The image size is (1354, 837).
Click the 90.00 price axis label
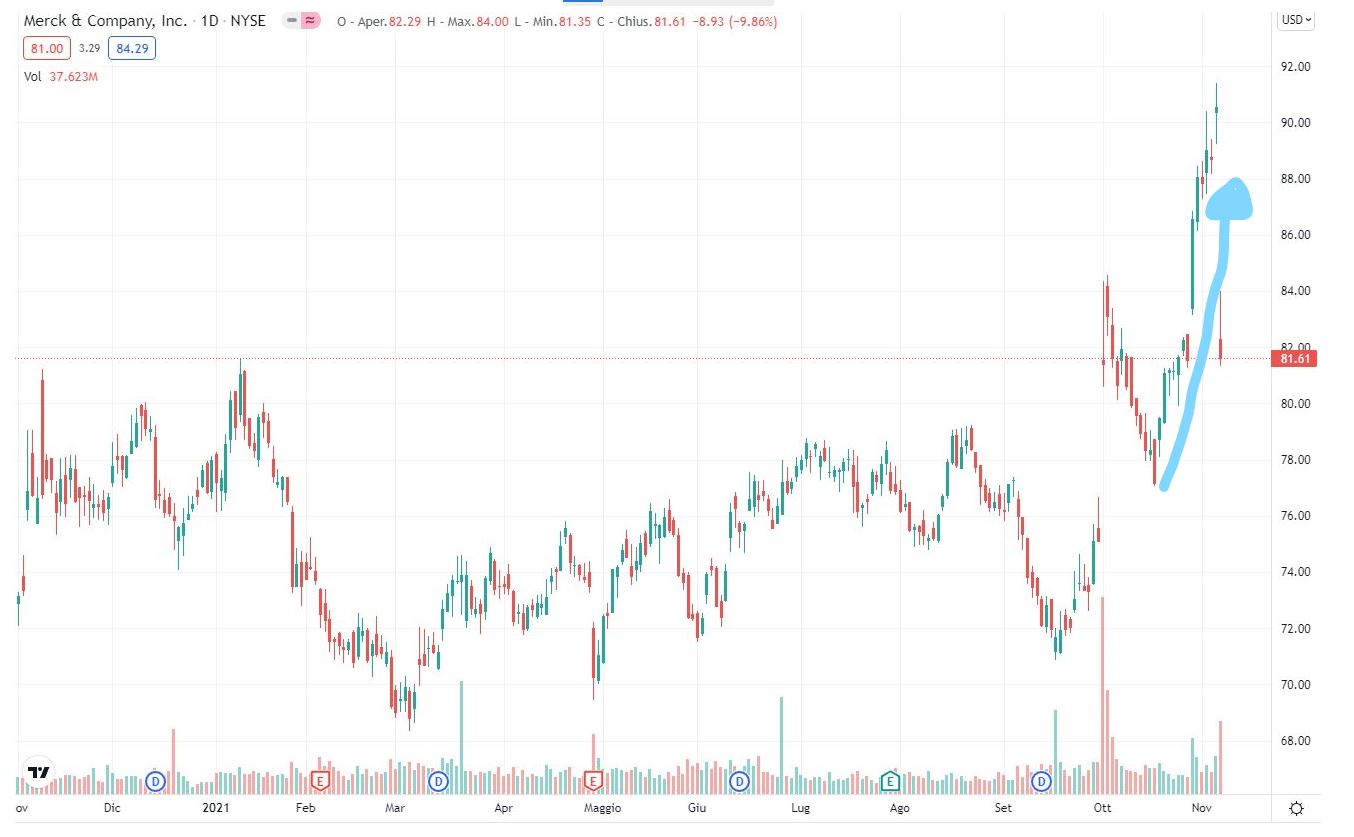[x=1295, y=122]
